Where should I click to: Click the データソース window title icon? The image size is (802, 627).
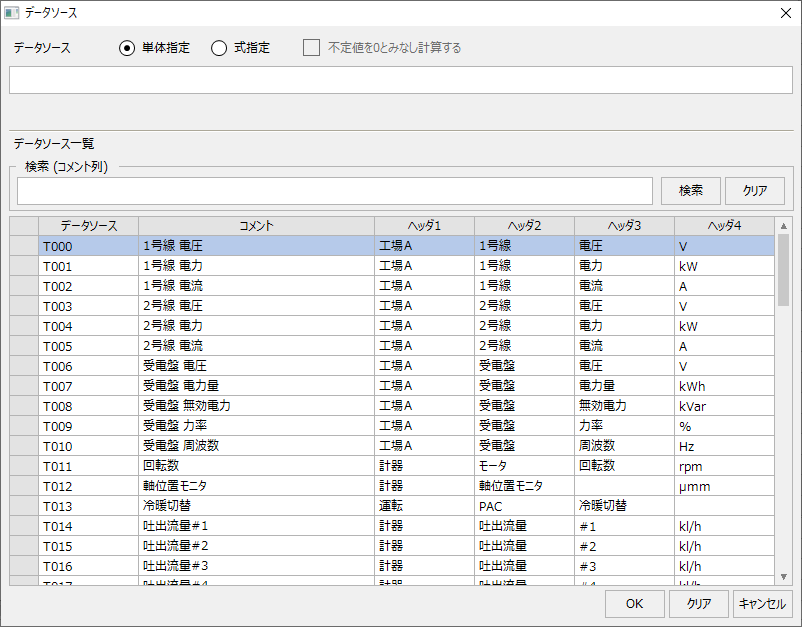pos(12,13)
